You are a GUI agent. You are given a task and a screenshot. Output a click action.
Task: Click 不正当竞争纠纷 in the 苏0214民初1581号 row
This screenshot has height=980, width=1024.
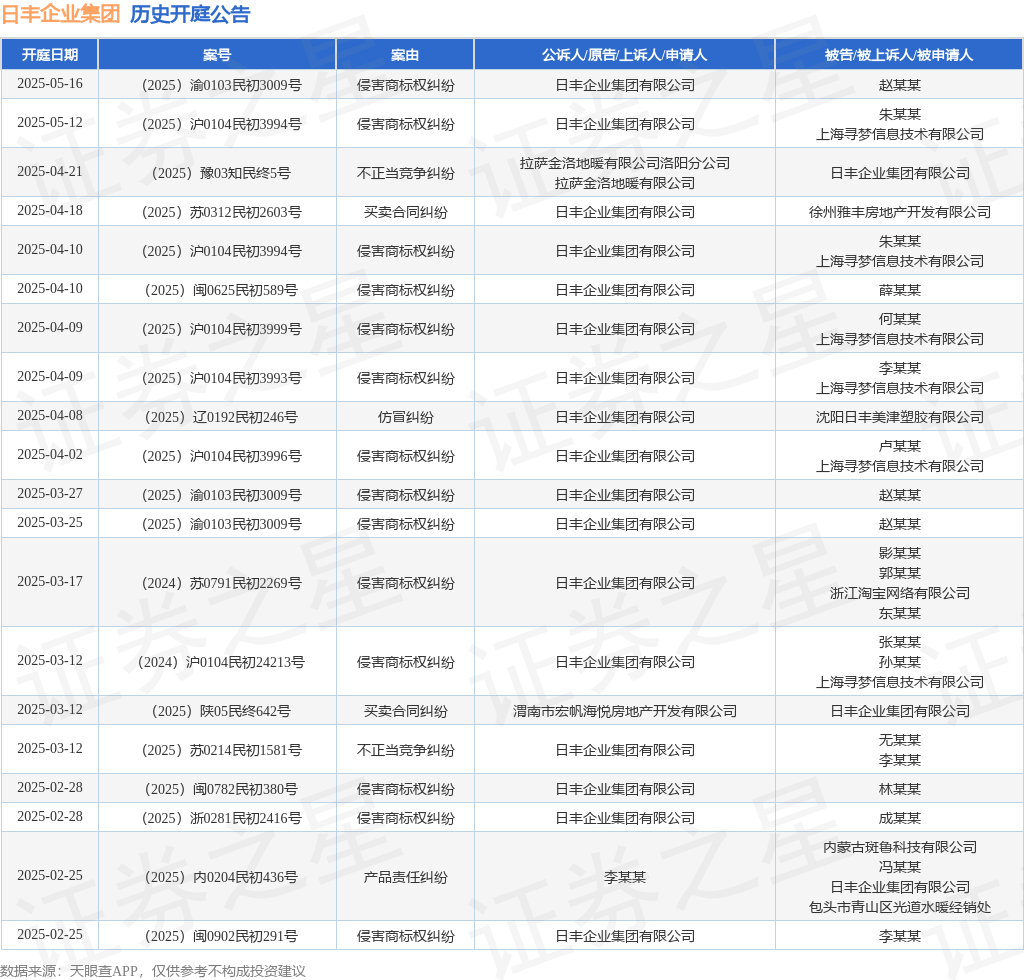click(405, 750)
